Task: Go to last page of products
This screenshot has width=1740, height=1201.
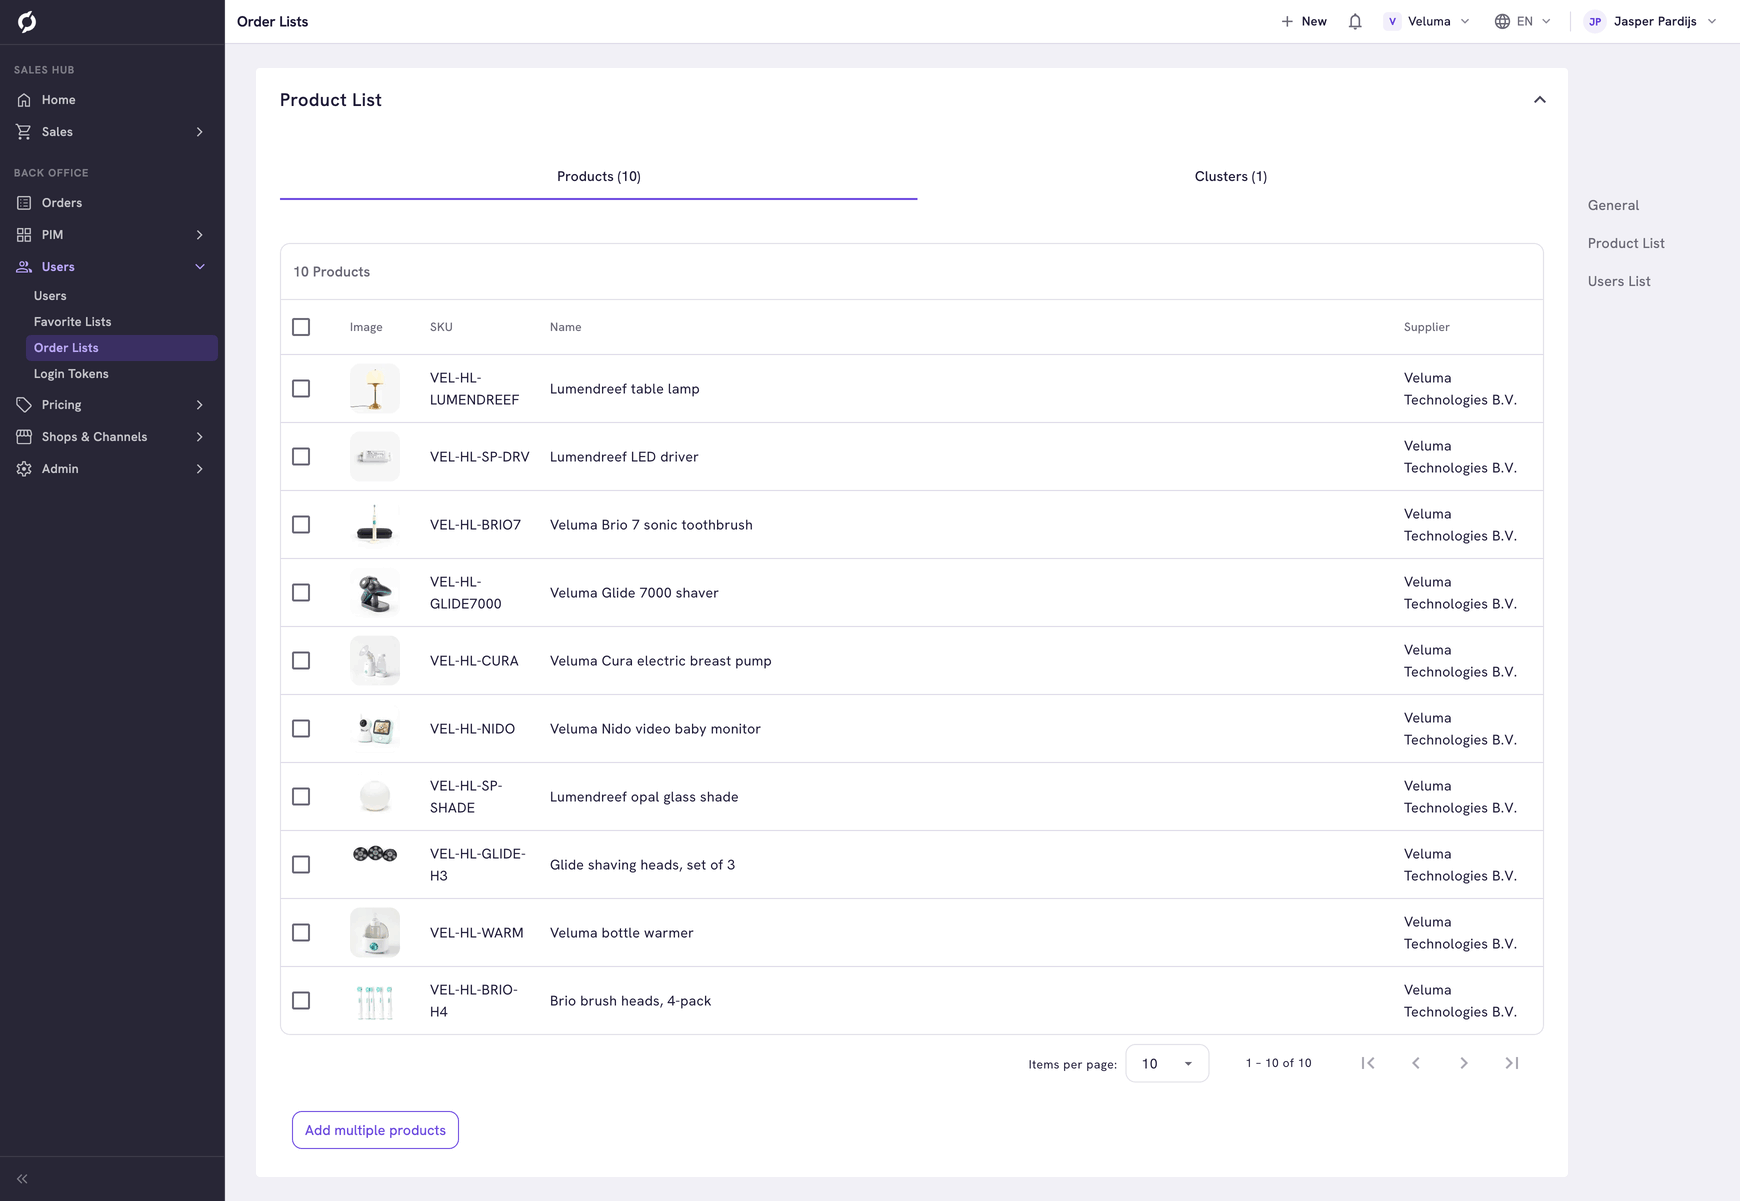Action: click(1512, 1063)
